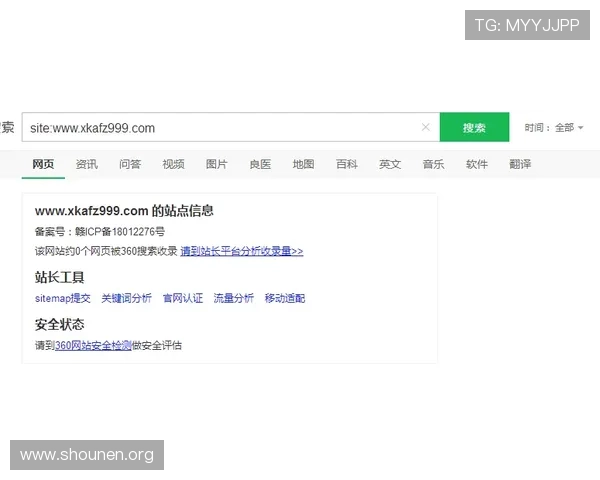Click the 关键词分析 link
Viewport: 600px width, 480px height.
(127, 298)
